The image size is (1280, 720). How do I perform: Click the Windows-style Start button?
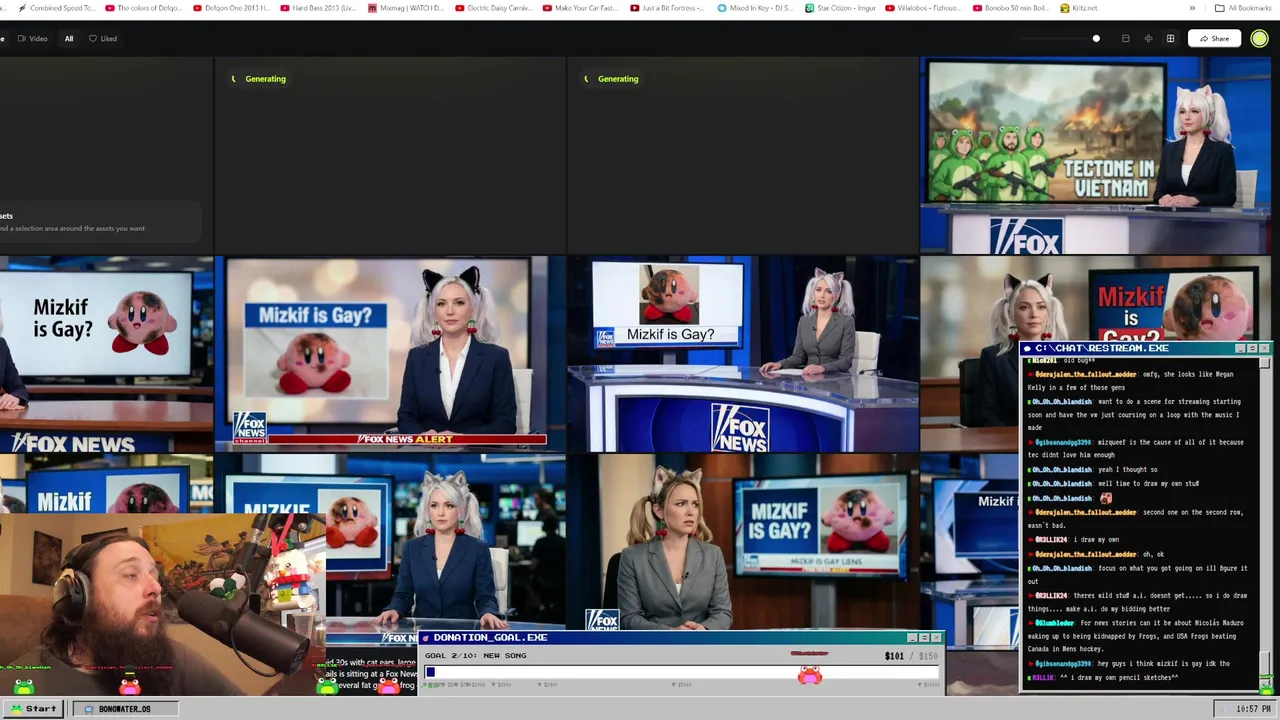pos(33,709)
